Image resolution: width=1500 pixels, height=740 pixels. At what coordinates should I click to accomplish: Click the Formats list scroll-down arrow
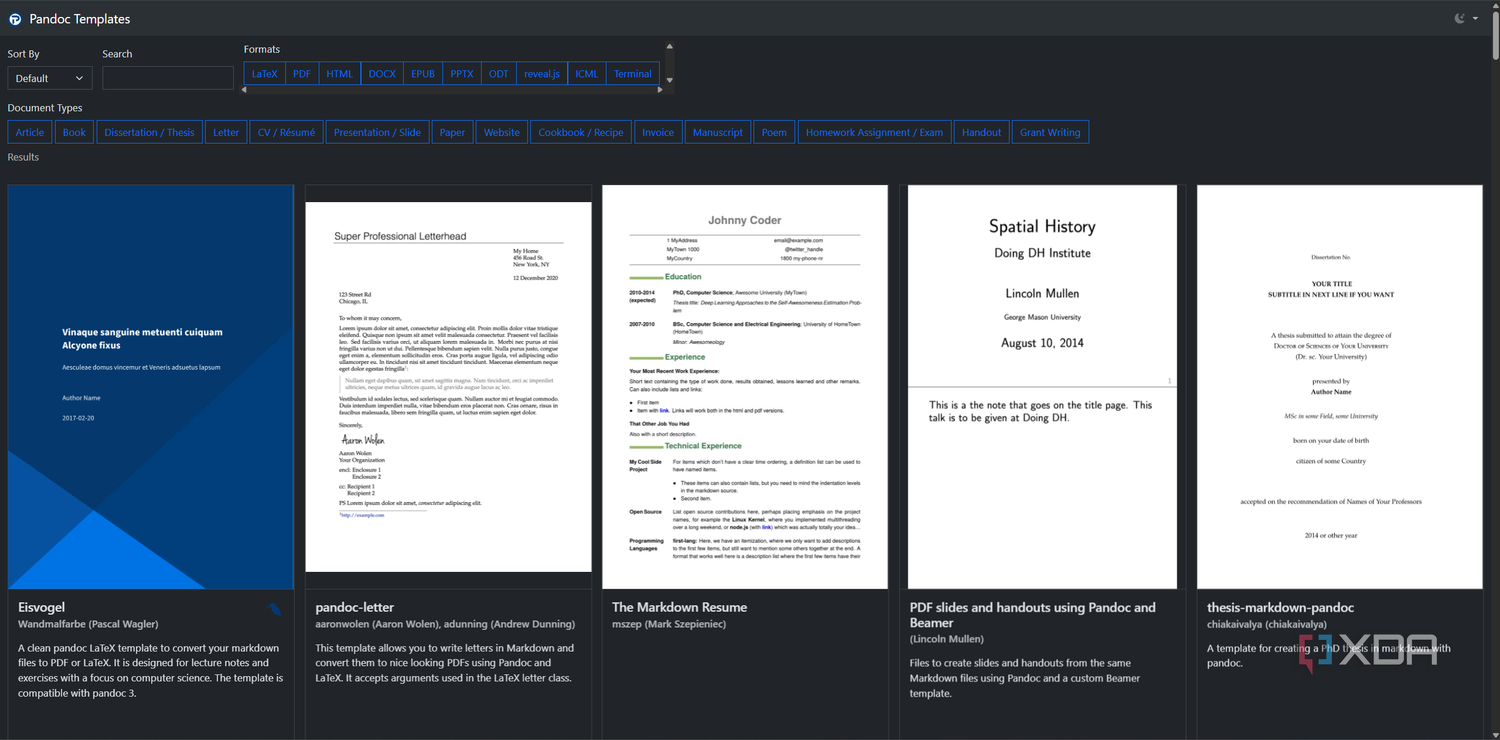(669, 80)
